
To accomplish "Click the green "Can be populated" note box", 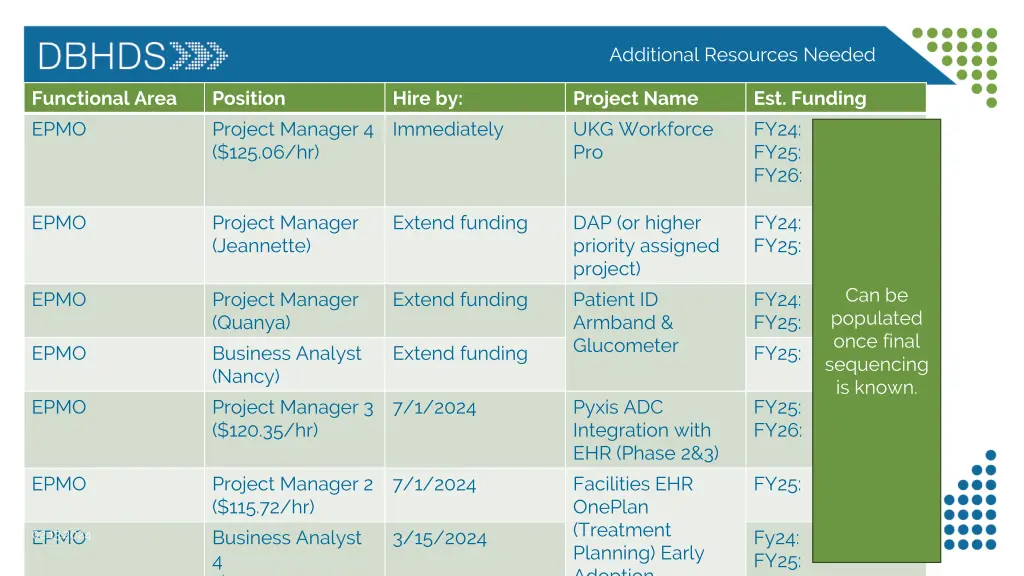I will pos(876,340).
